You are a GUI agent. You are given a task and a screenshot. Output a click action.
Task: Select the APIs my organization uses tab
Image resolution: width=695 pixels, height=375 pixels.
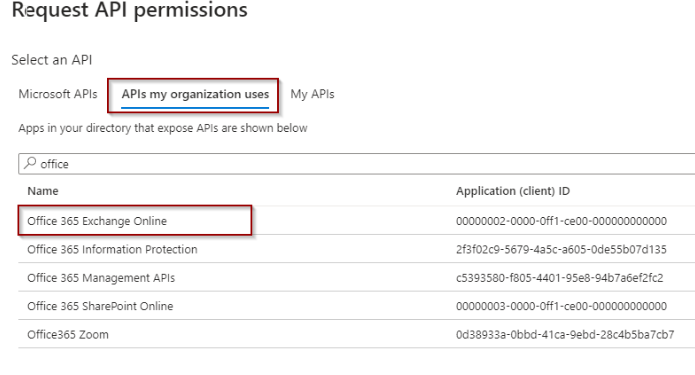(x=195, y=94)
